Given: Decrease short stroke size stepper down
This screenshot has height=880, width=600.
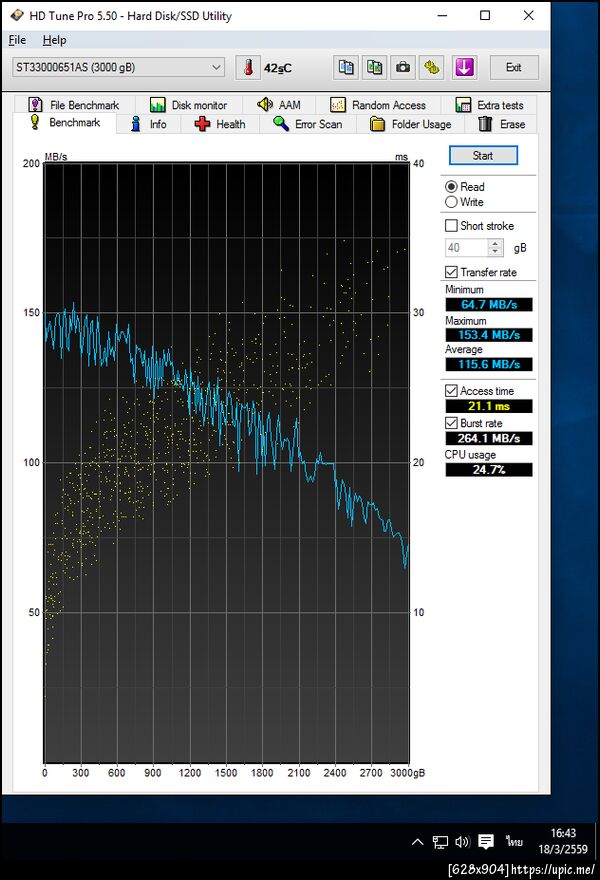Looking at the screenshot, I should pyautogui.click(x=495, y=251).
